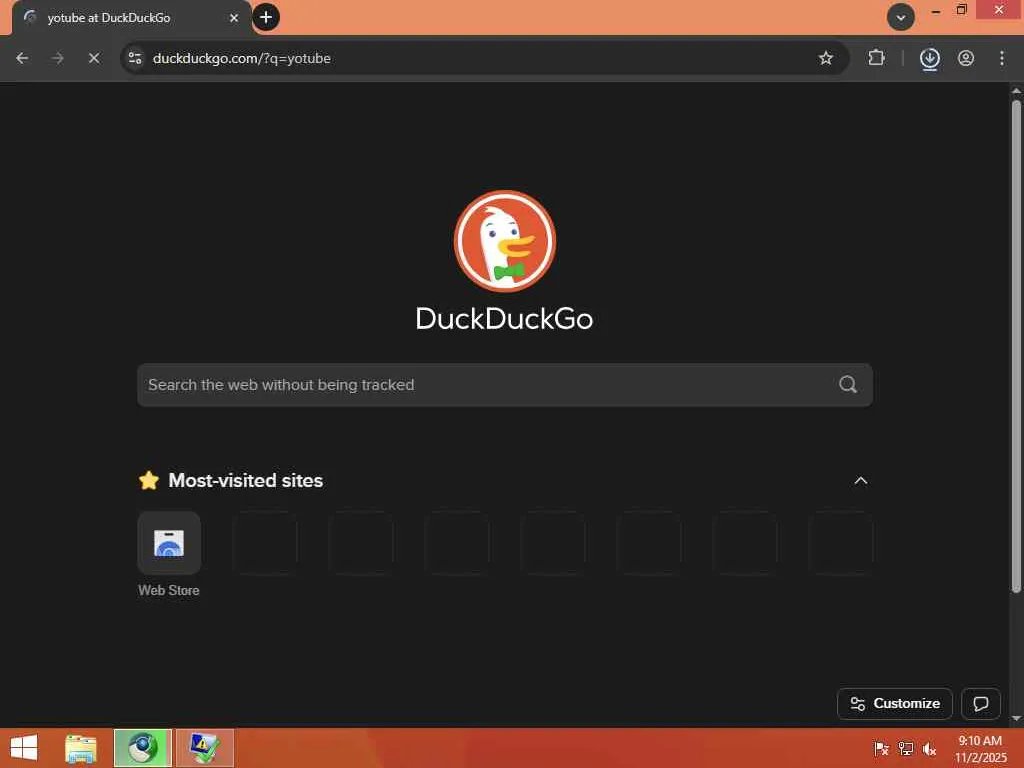The image size is (1024, 768).
Task: Click the muted volume tray icon
Action: coord(929,749)
